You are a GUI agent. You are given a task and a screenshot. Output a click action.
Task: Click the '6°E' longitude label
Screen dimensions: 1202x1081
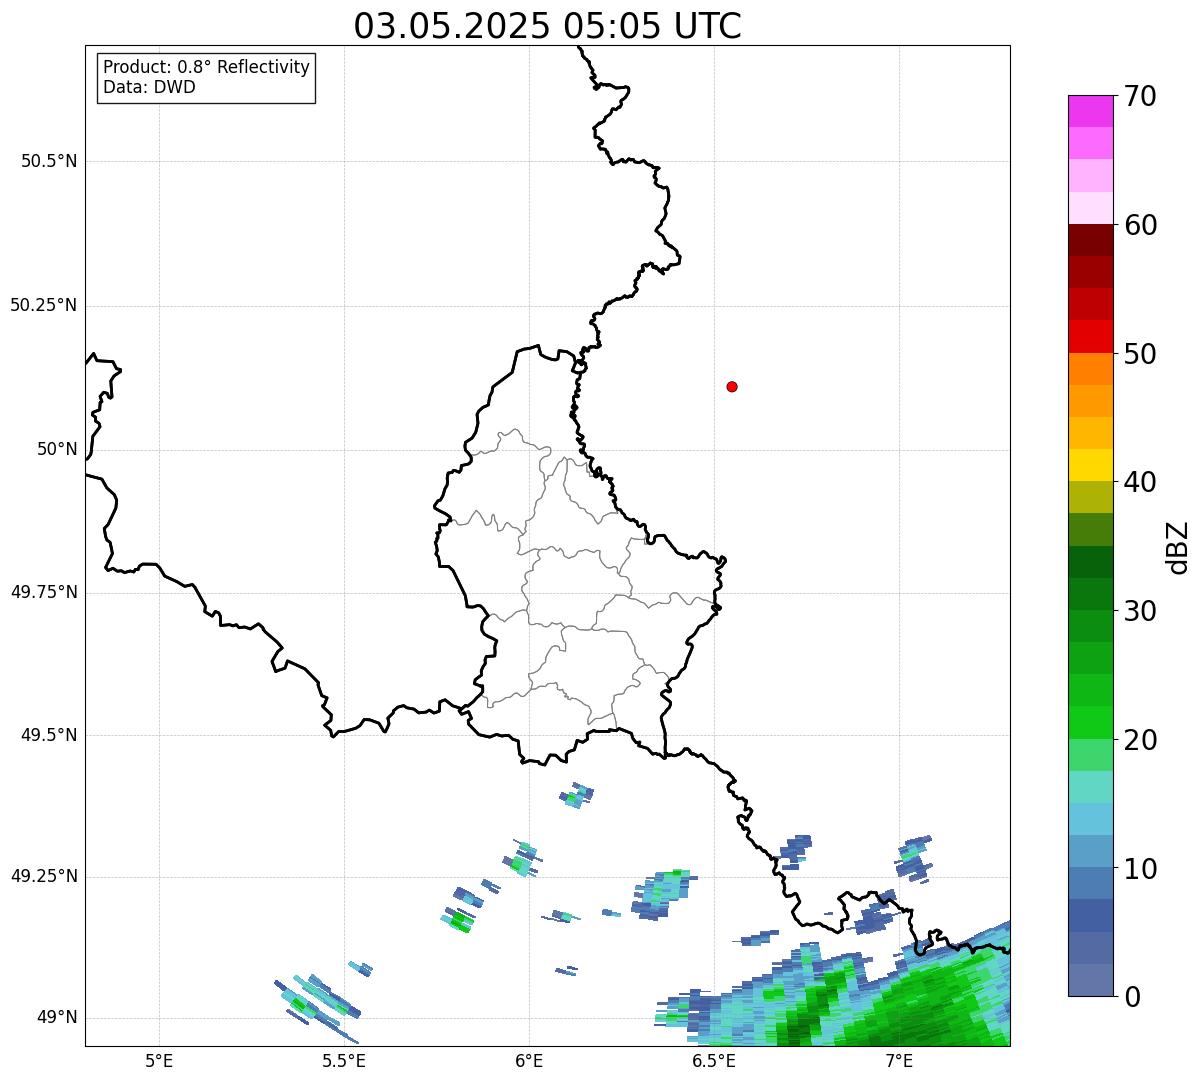[x=529, y=1060]
